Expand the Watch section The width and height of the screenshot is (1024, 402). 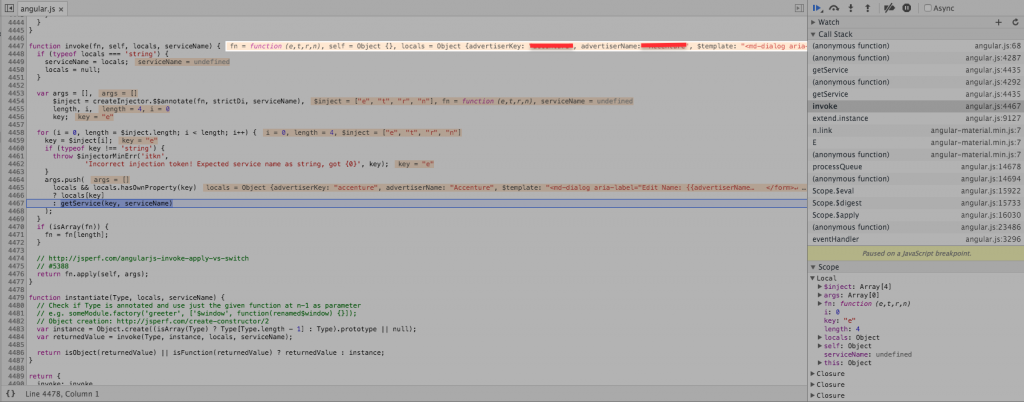click(x=813, y=22)
